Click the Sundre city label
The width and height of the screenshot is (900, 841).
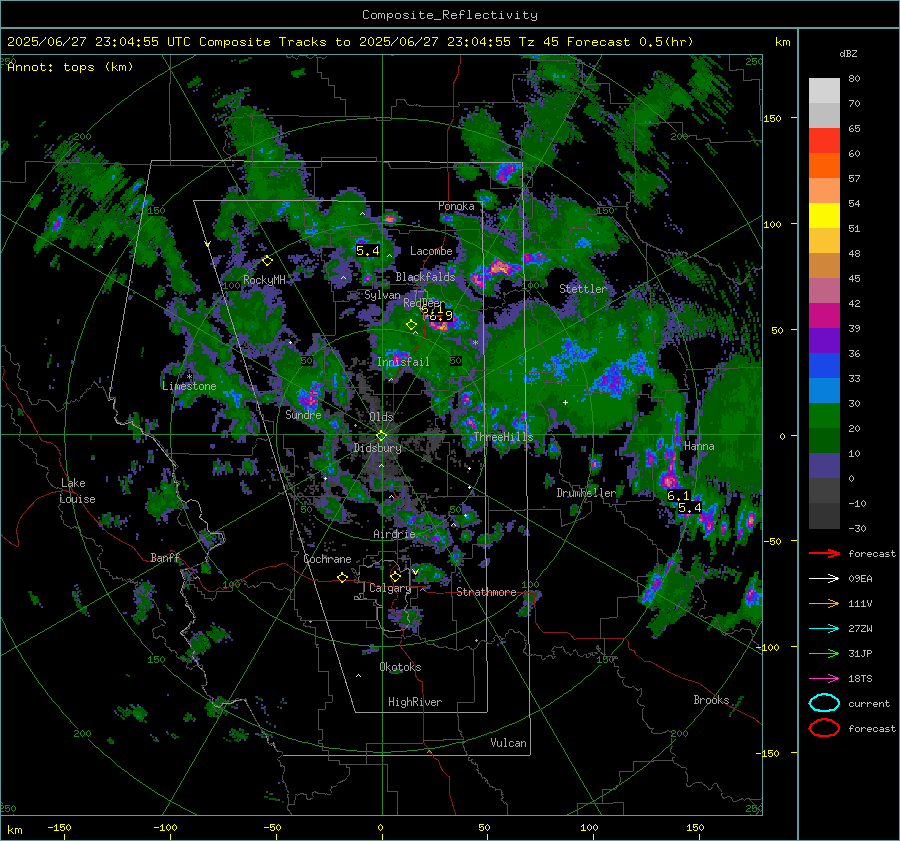tap(304, 414)
